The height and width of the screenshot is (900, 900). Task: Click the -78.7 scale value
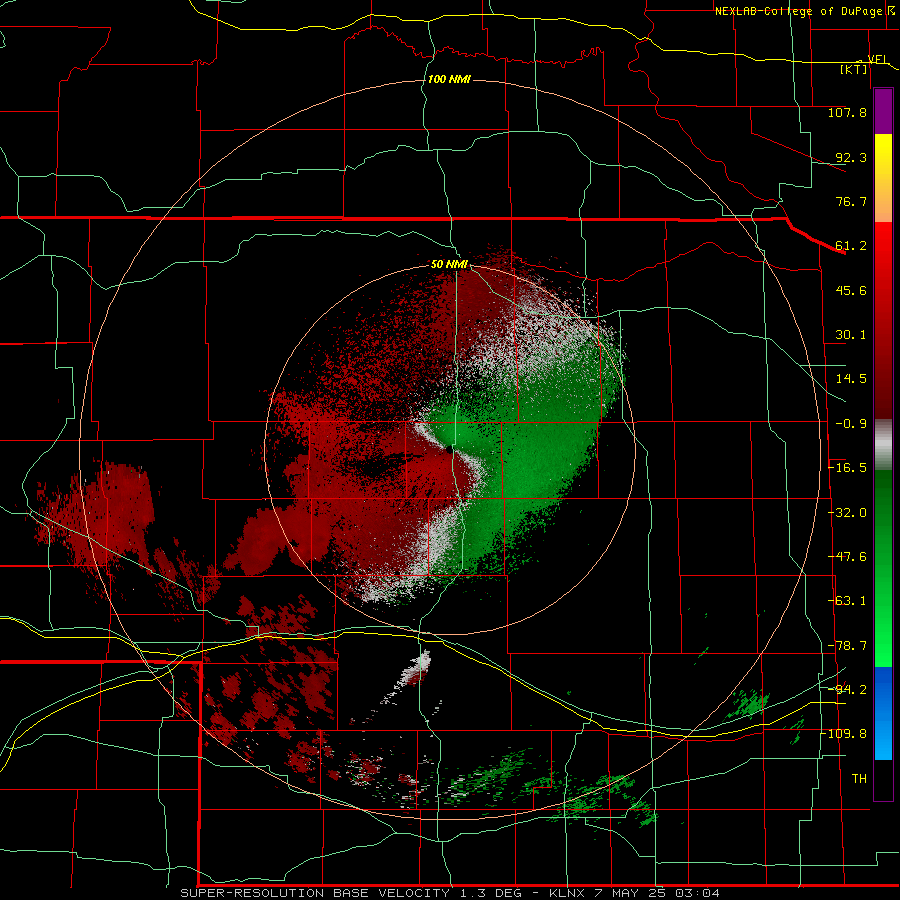tap(847, 646)
